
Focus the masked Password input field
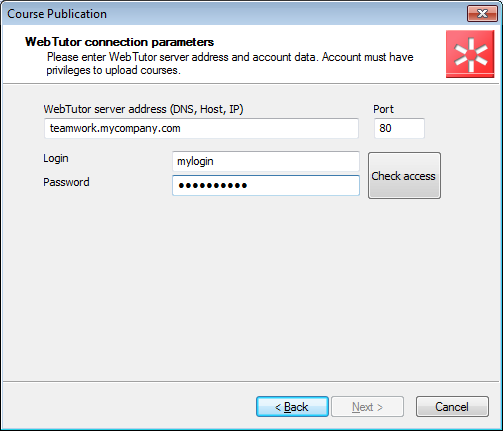coord(266,185)
